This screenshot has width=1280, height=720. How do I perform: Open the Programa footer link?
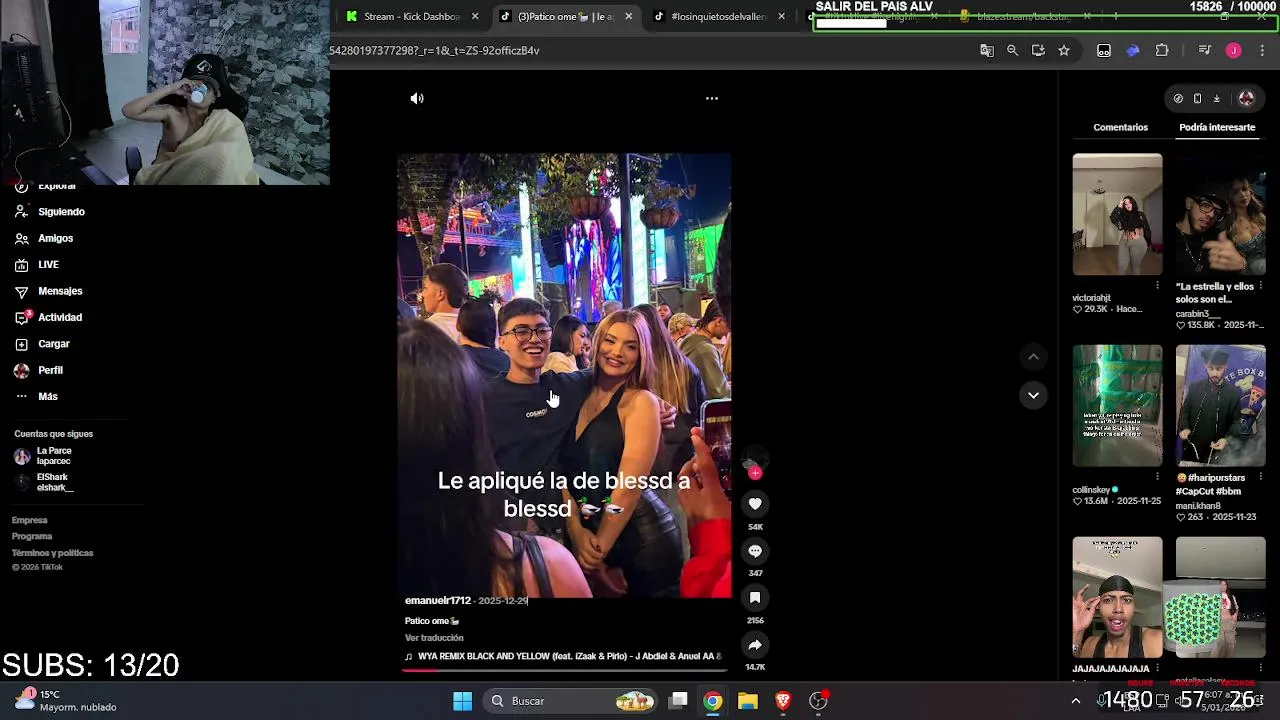(x=32, y=536)
